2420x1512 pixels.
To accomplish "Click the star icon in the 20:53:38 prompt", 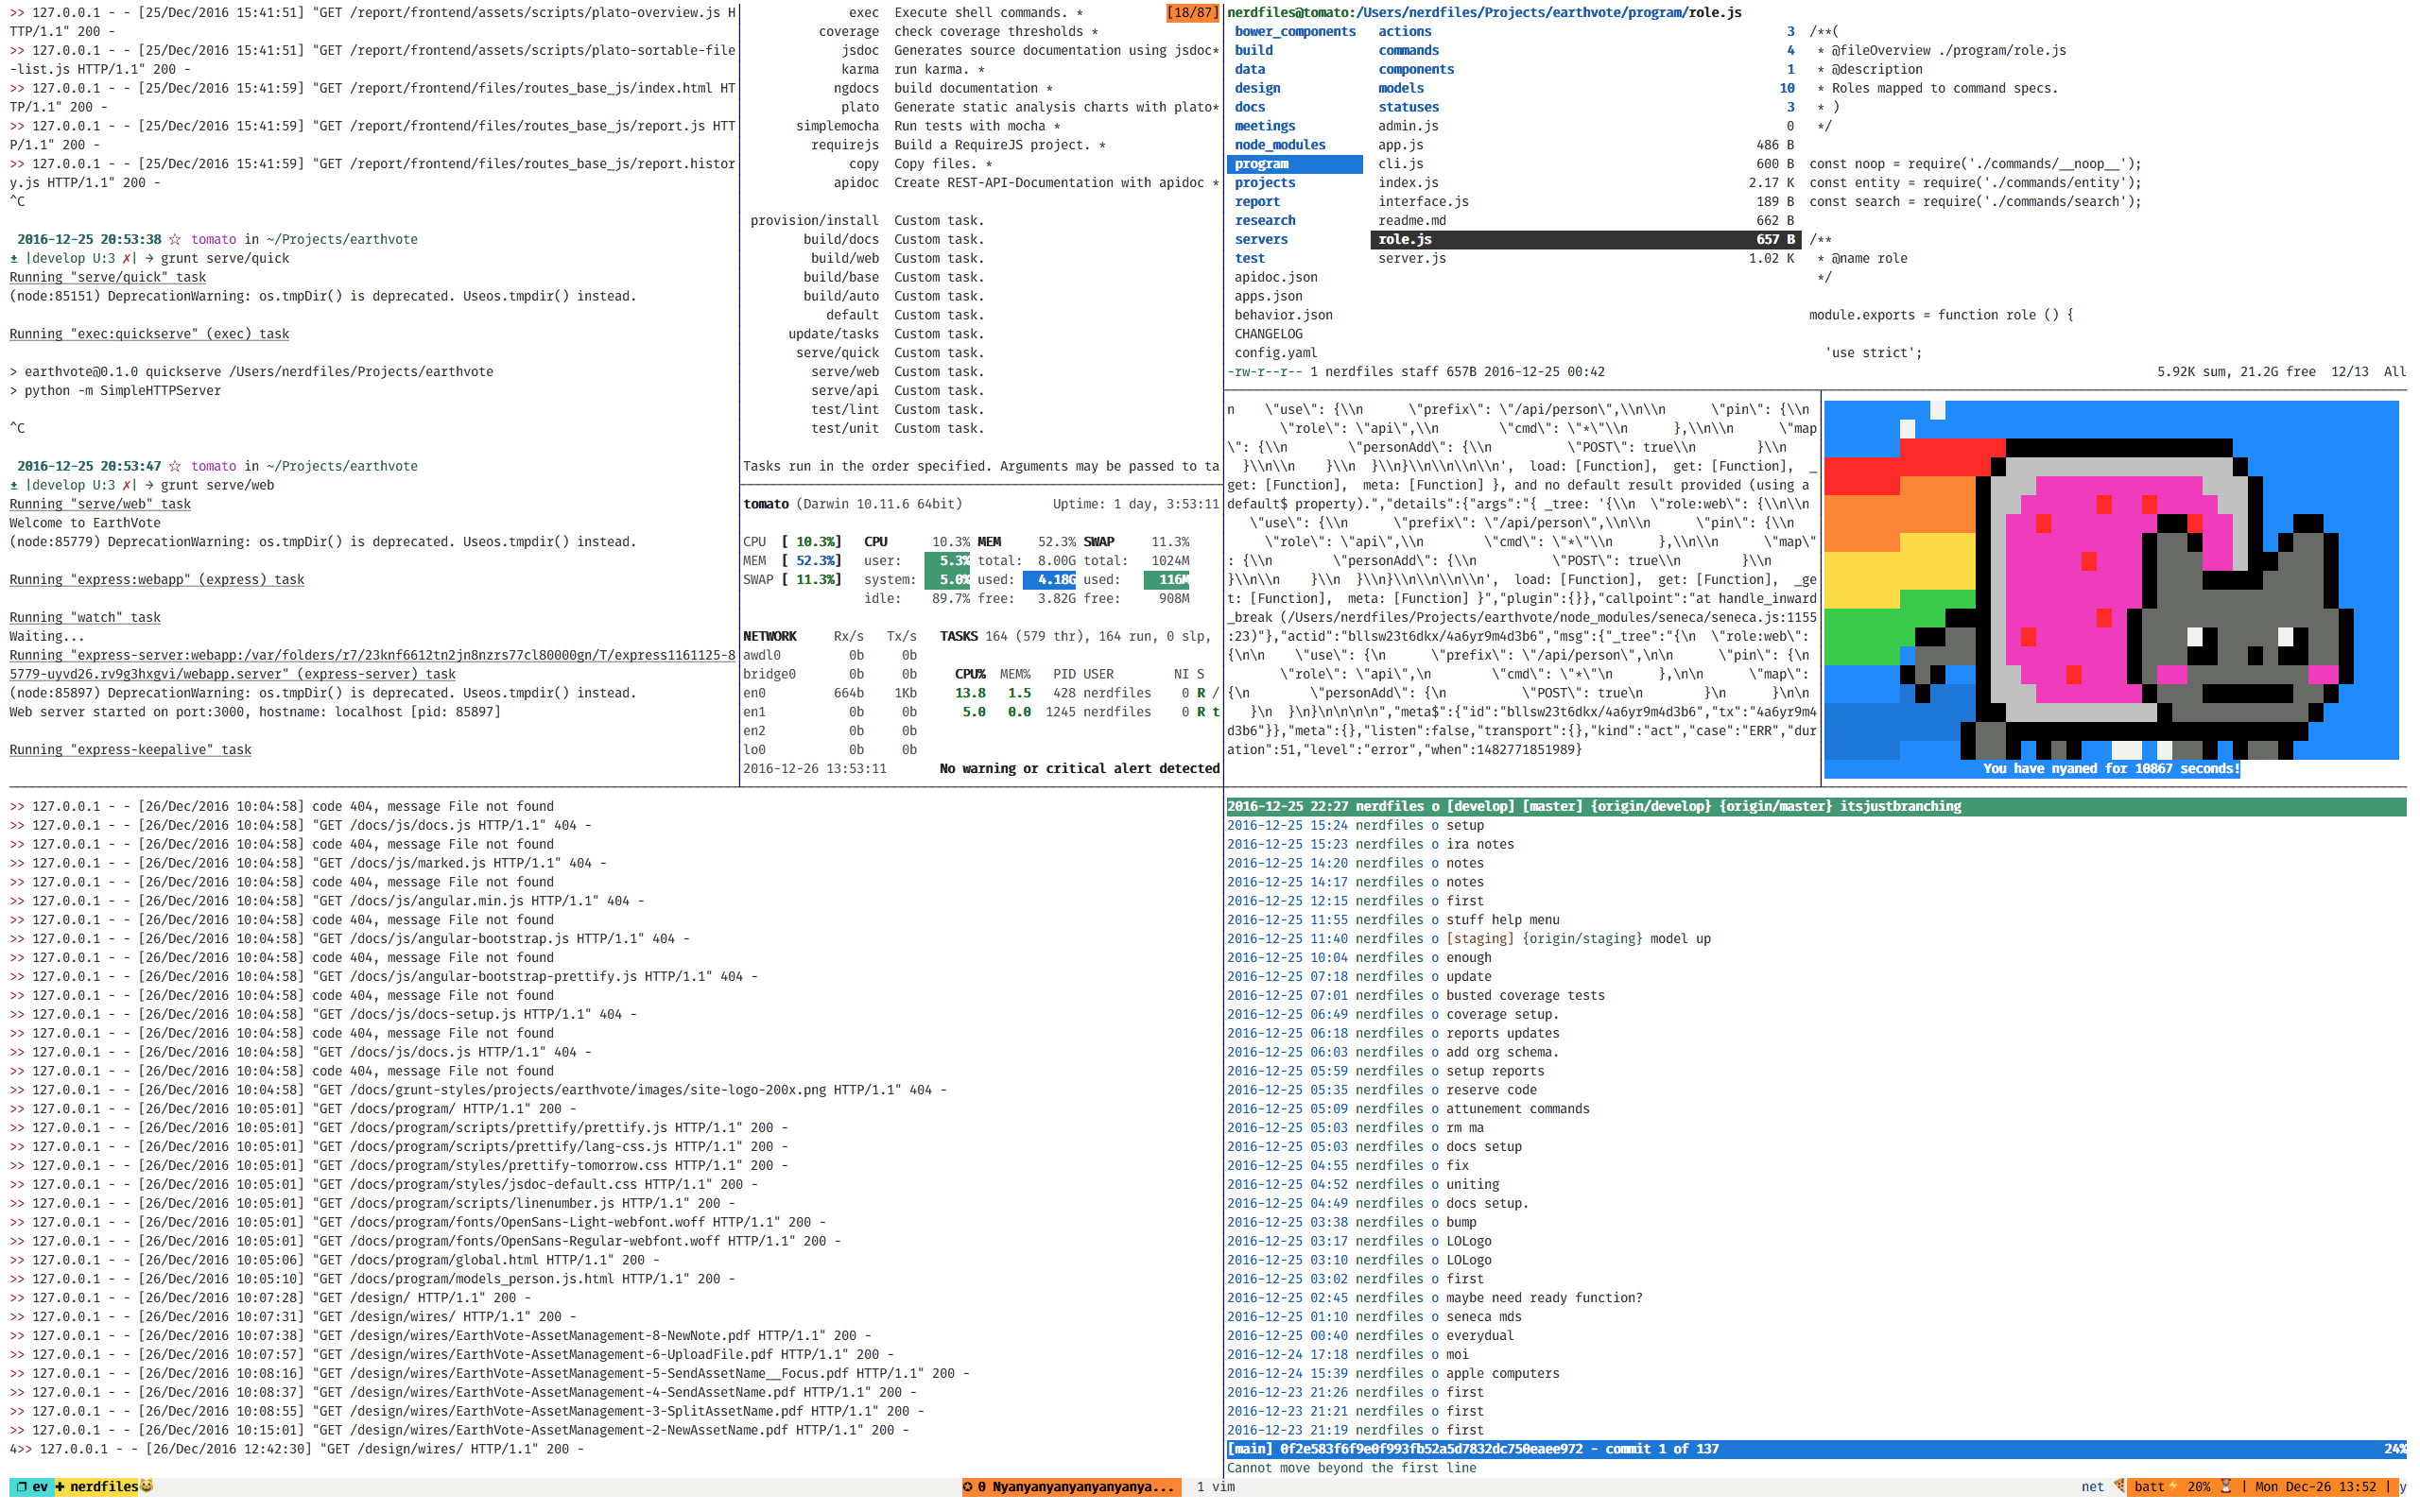I will coord(175,239).
